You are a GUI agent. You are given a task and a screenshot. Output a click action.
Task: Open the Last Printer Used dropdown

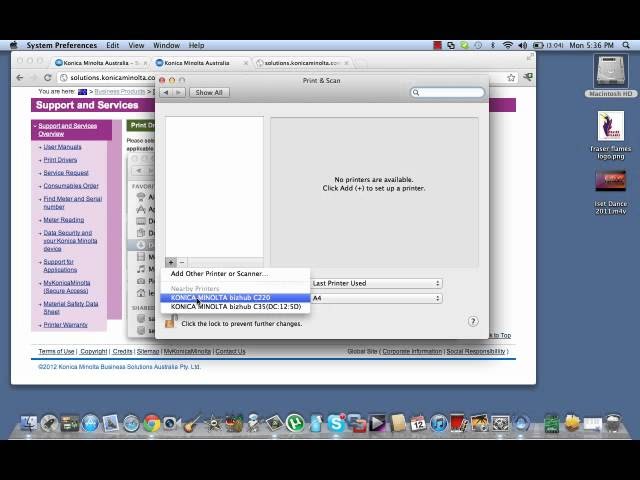click(377, 283)
